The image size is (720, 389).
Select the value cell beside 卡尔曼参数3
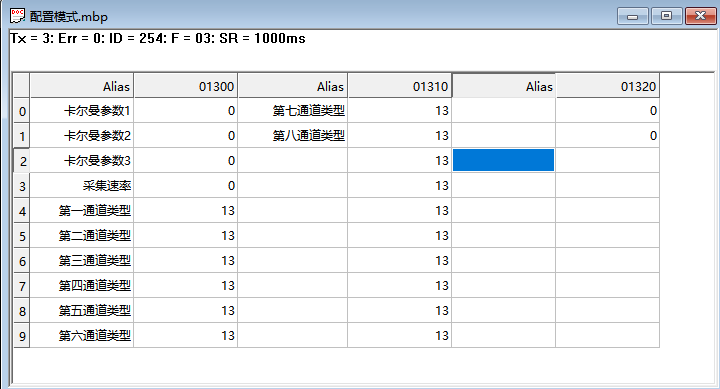coord(186,160)
